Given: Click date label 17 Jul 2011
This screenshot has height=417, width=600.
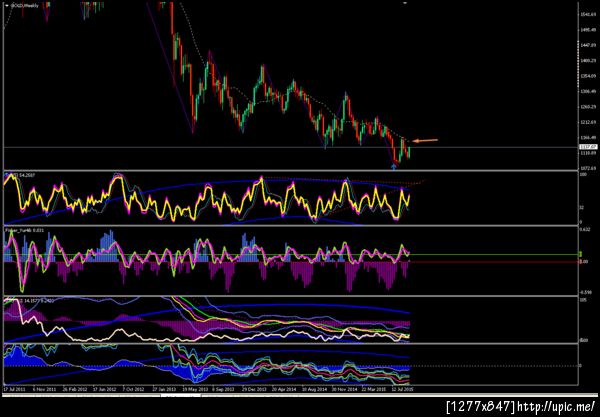Looking at the screenshot, I should tap(15, 389).
